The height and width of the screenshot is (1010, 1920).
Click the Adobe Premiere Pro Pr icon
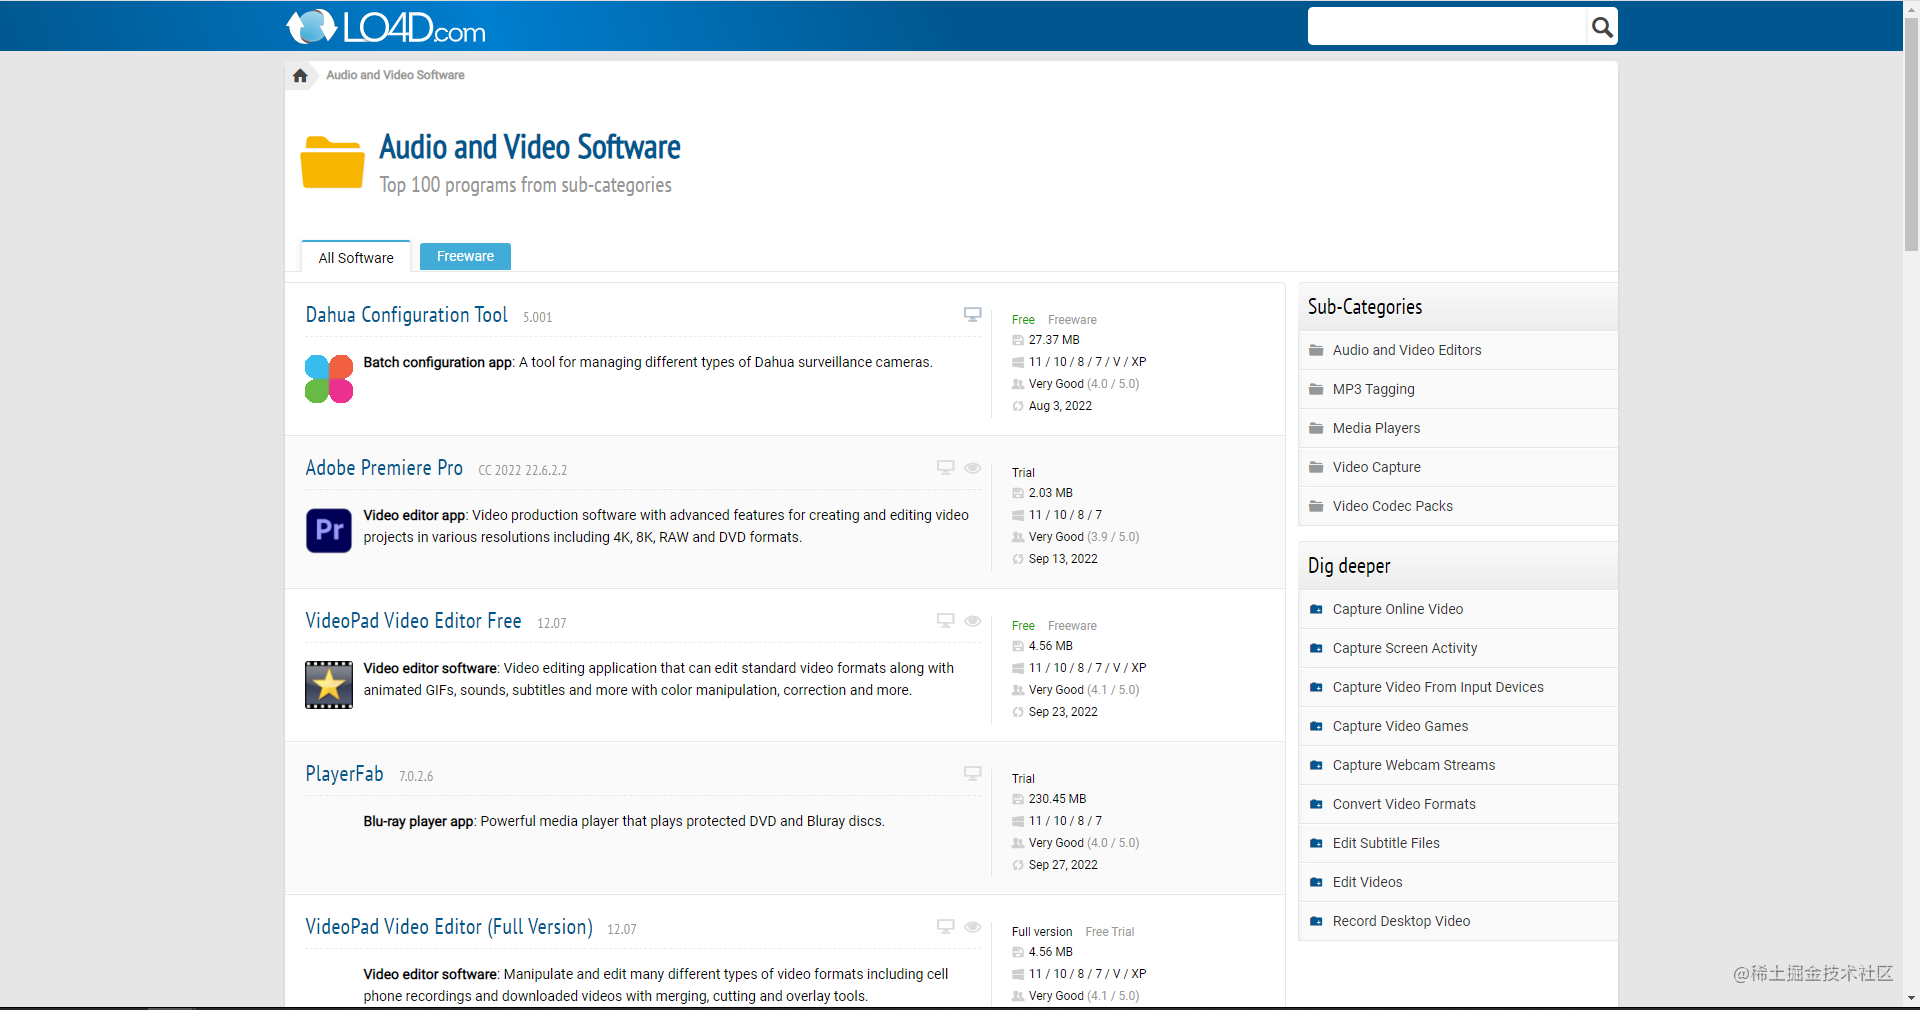[x=329, y=531]
